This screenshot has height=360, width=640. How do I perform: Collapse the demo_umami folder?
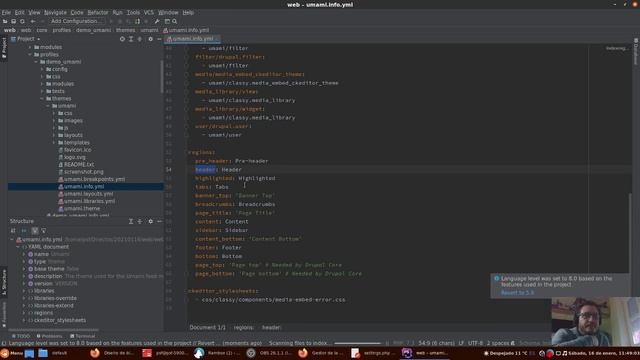tap(36, 62)
